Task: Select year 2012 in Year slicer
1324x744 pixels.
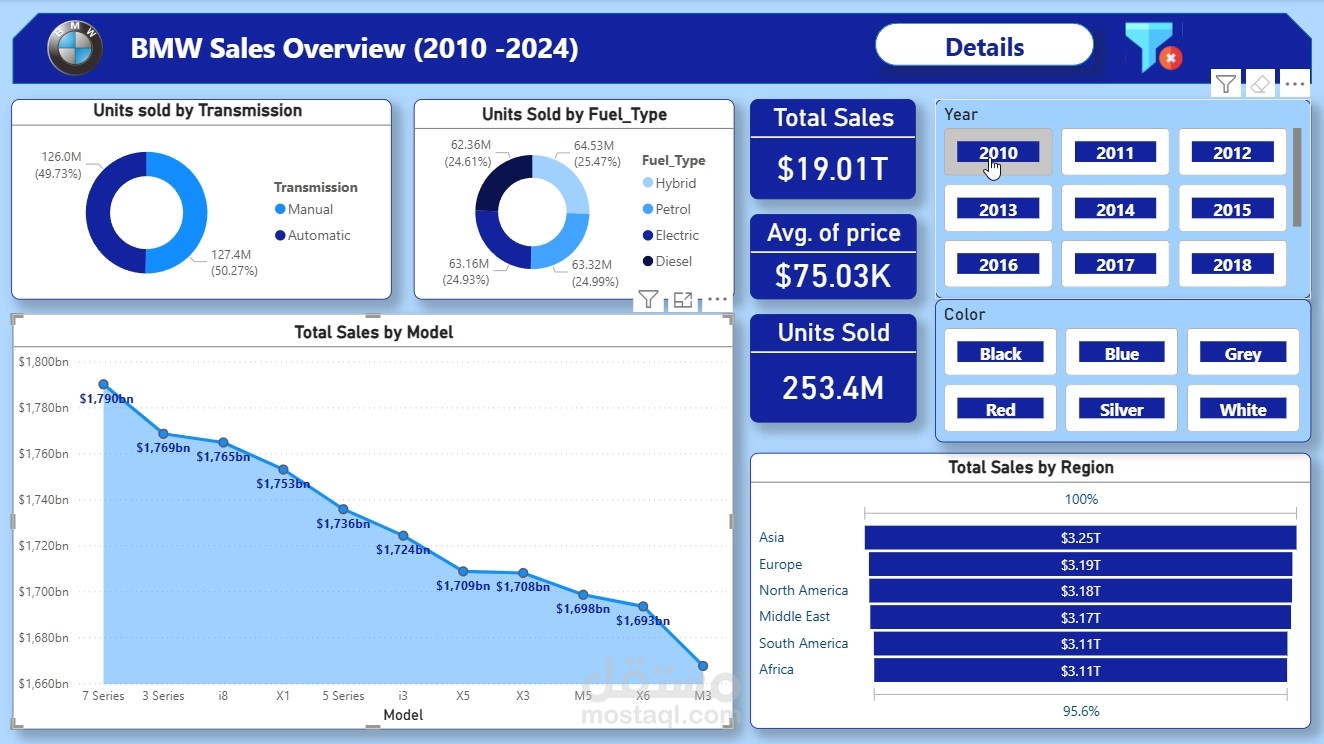Action: [x=1232, y=152]
